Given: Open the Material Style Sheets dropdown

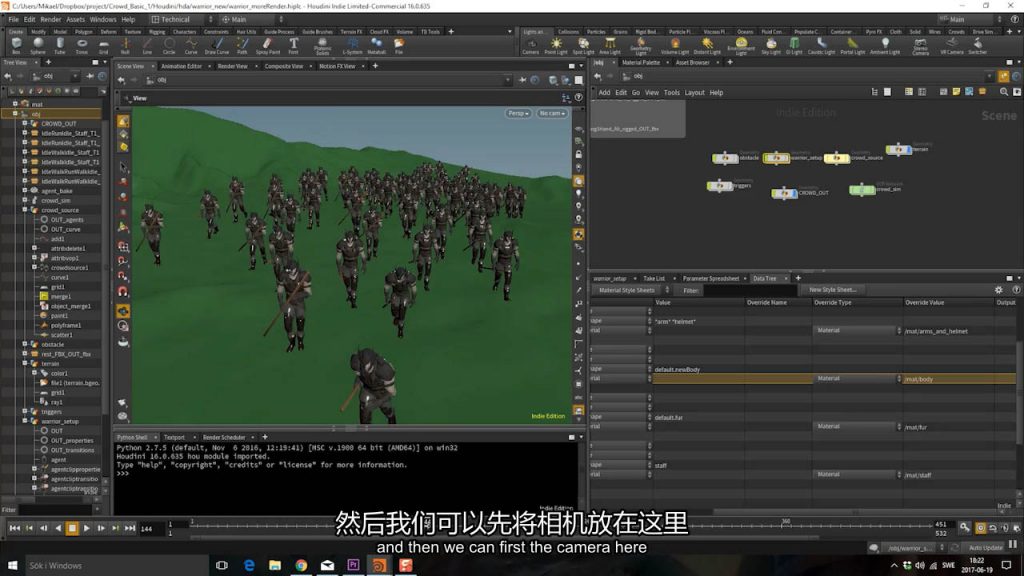Looking at the screenshot, I should 632,290.
